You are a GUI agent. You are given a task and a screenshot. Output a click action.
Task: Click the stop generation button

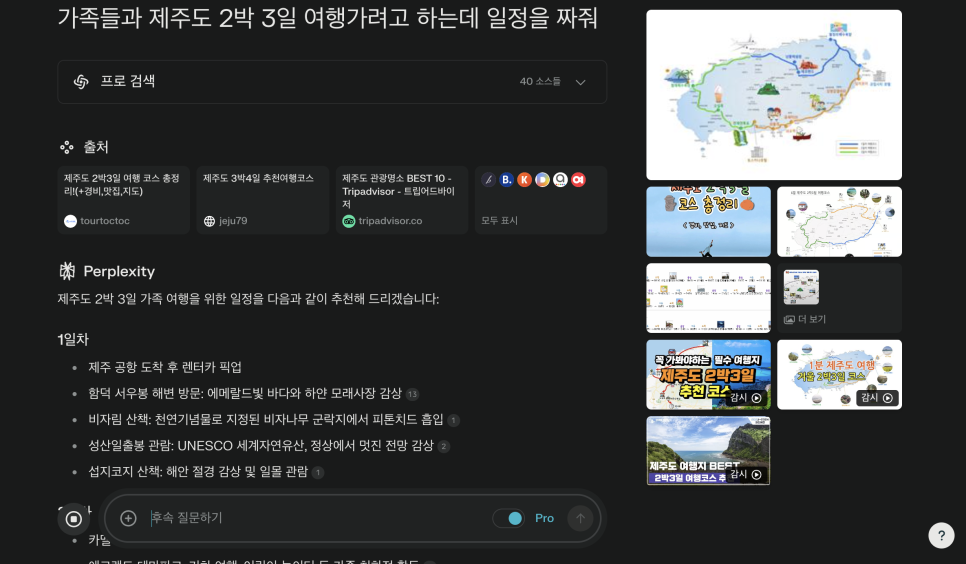click(x=73, y=518)
